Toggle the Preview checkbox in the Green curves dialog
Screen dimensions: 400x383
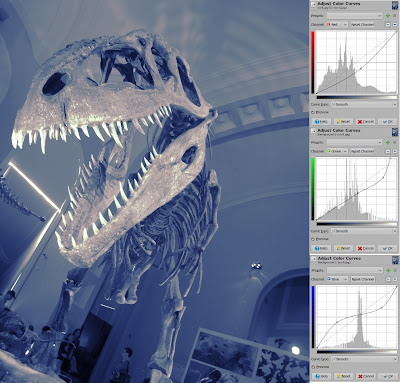313,239
